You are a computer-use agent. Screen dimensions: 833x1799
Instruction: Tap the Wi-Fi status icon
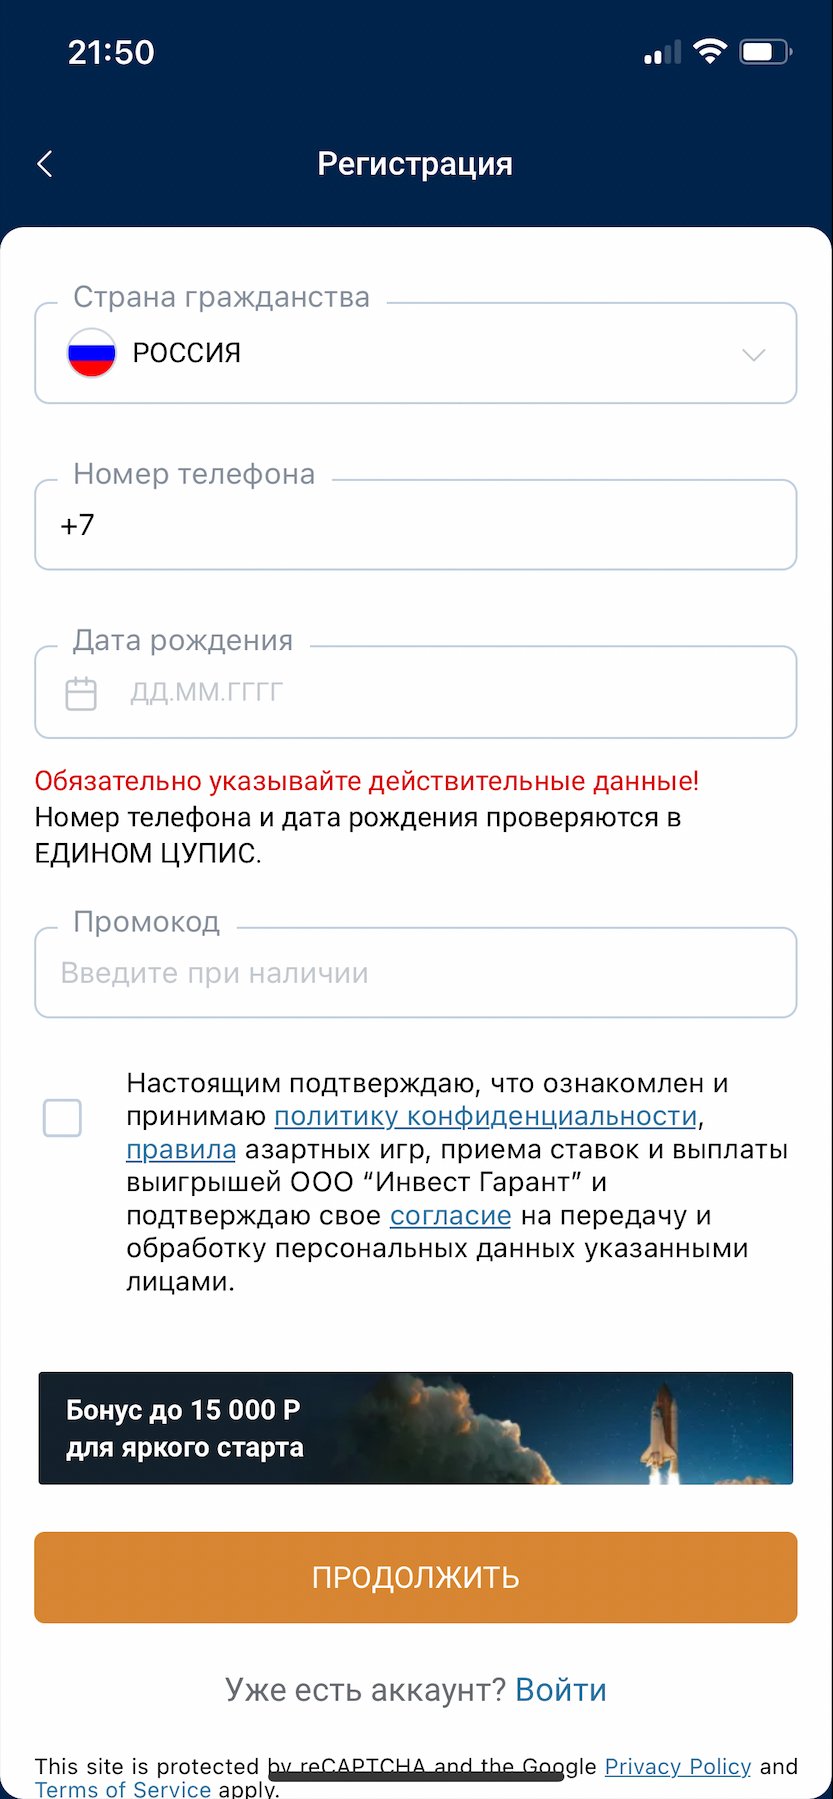tap(710, 52)
